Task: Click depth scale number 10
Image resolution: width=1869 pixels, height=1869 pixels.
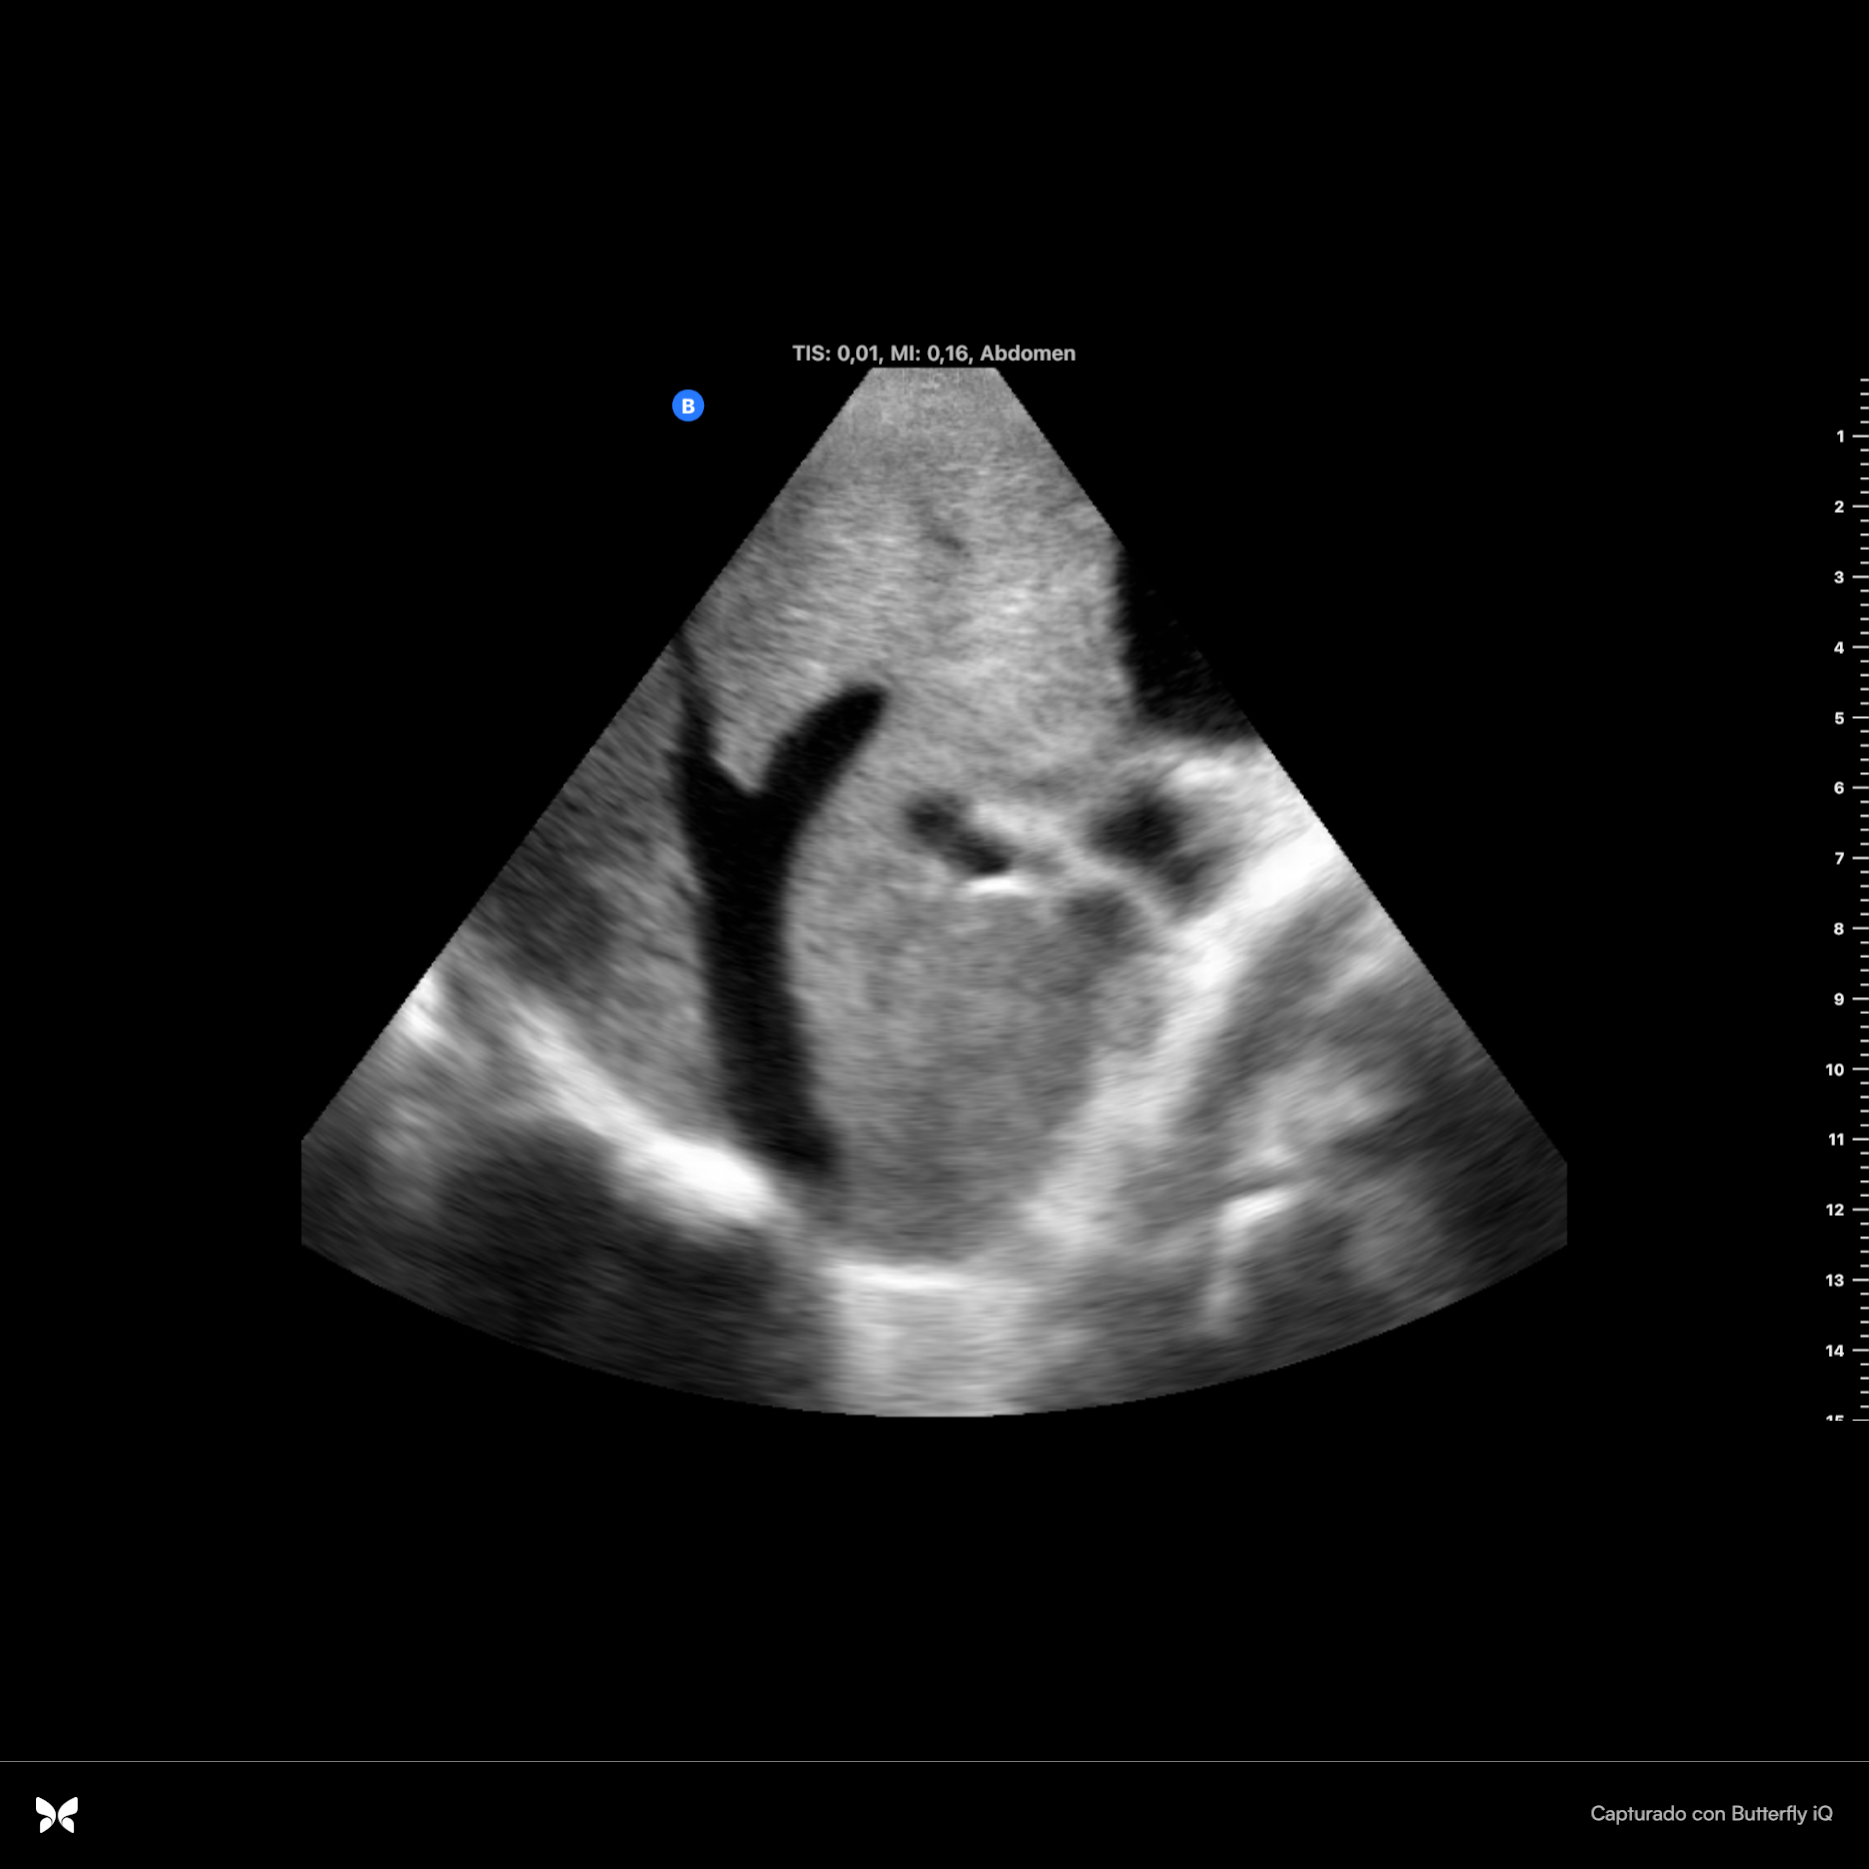Action: point(1835,1069)
